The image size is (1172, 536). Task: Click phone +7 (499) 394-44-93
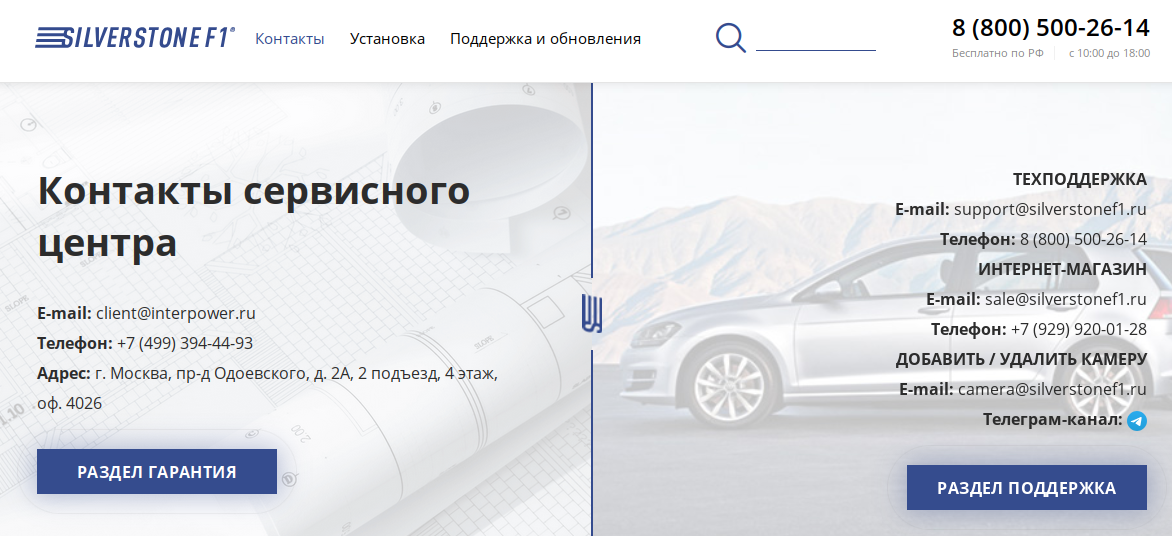tap(185, 344)
